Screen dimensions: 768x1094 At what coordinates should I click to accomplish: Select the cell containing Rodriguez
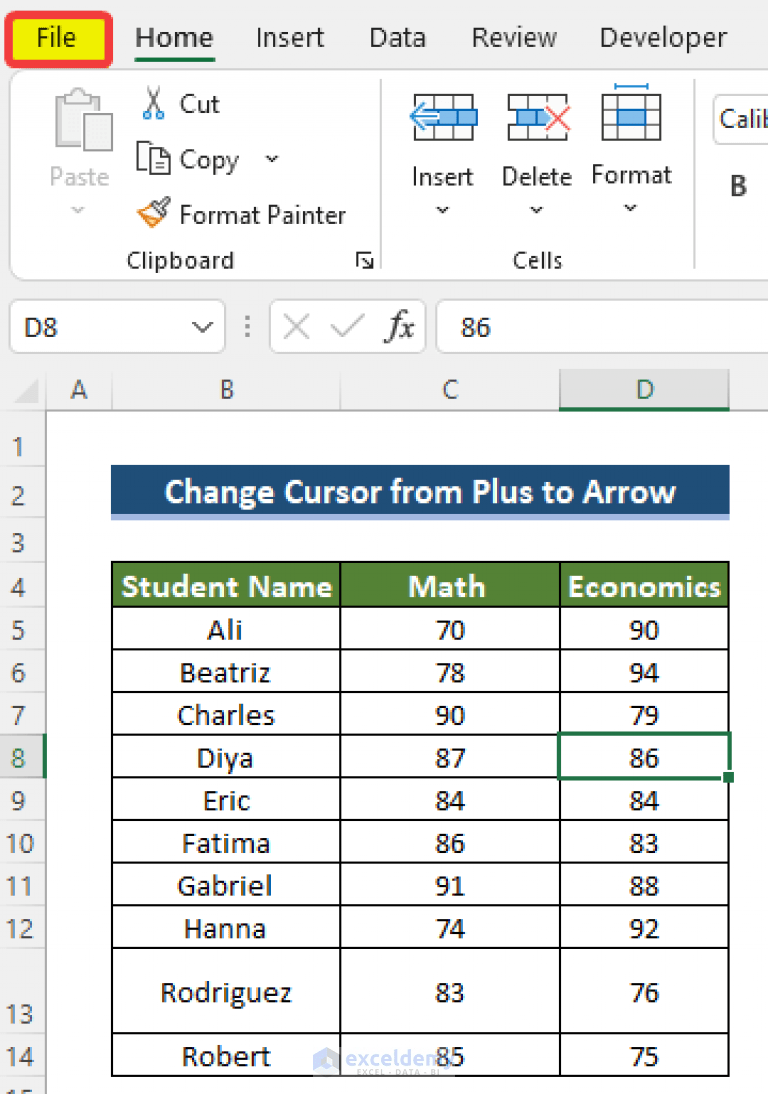226,992
